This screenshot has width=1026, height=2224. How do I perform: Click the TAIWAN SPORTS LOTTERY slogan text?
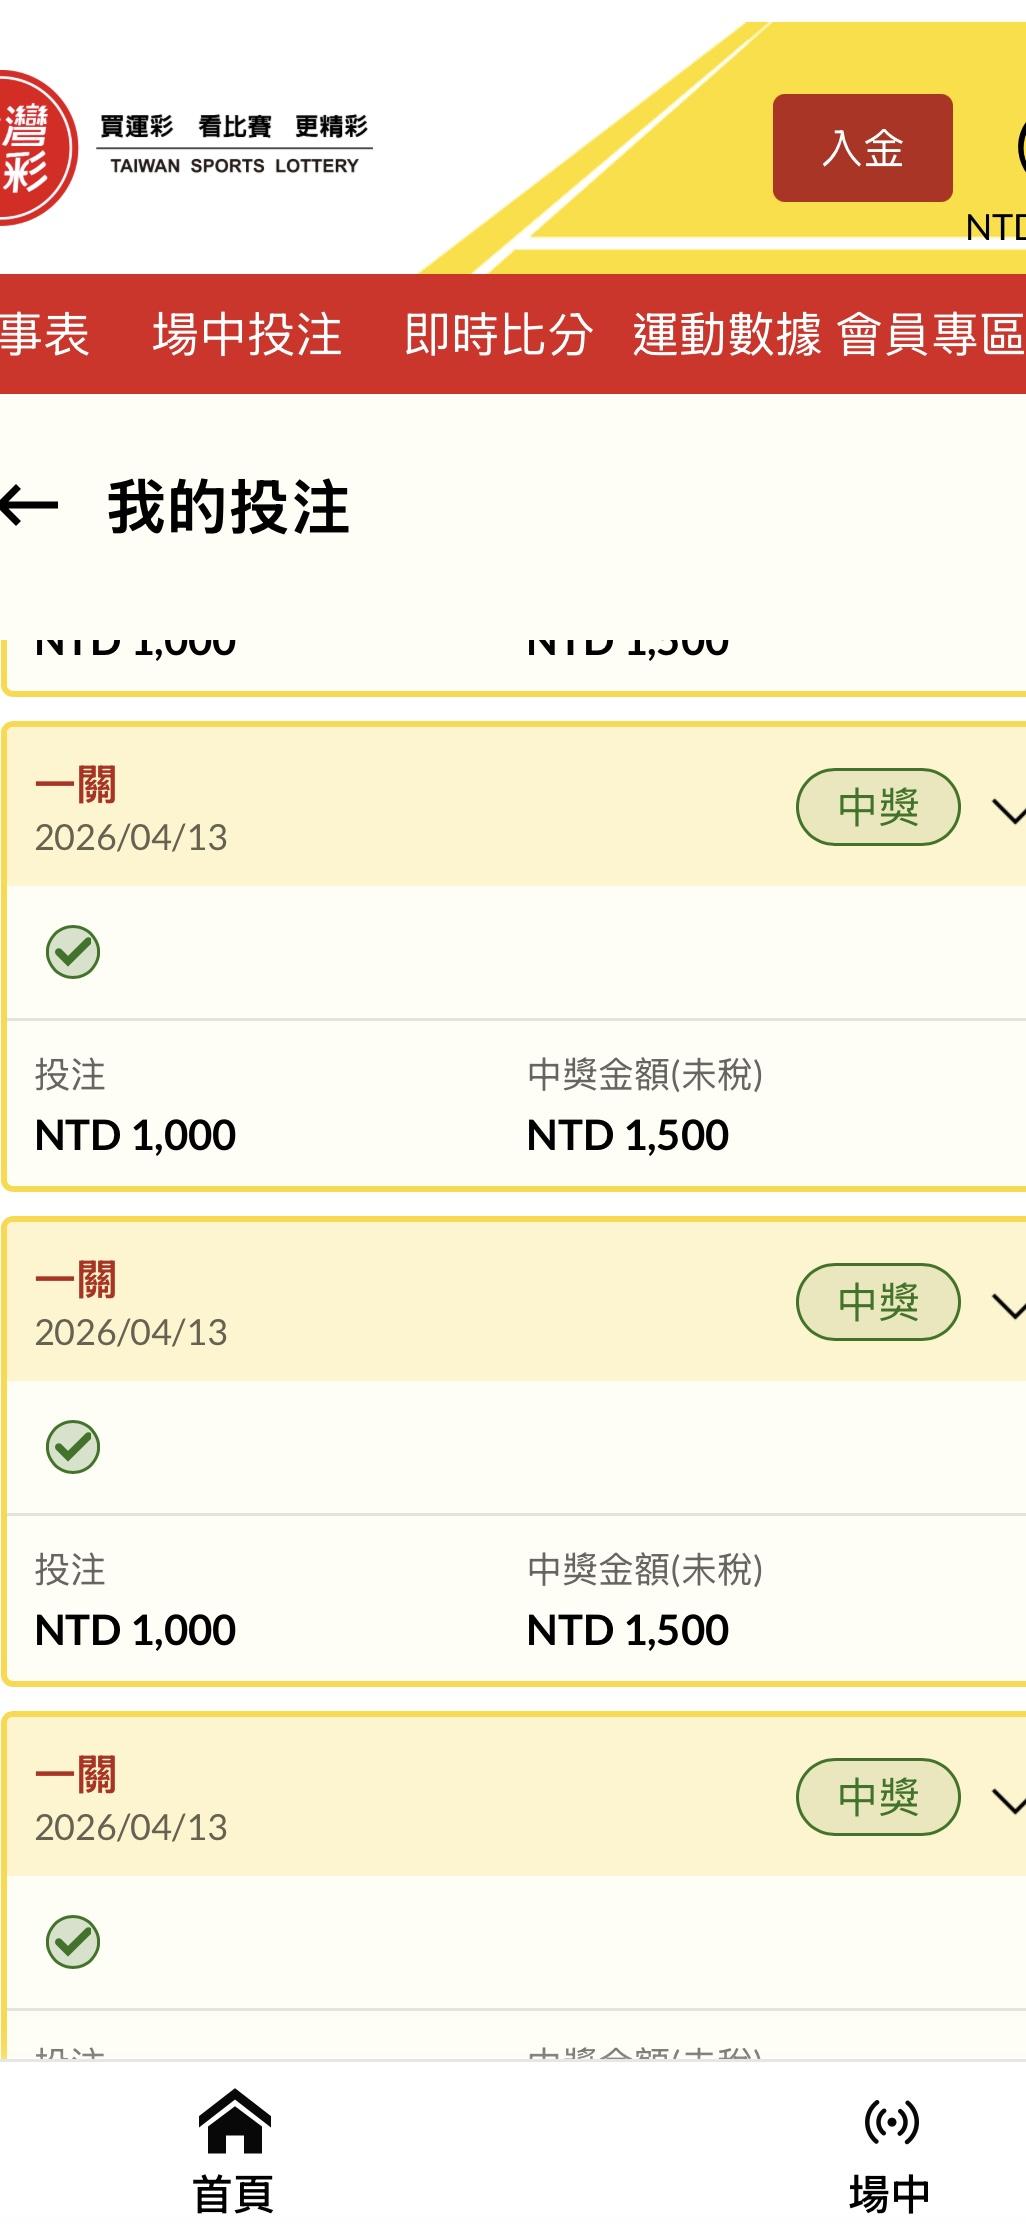[x=234, y=165]
